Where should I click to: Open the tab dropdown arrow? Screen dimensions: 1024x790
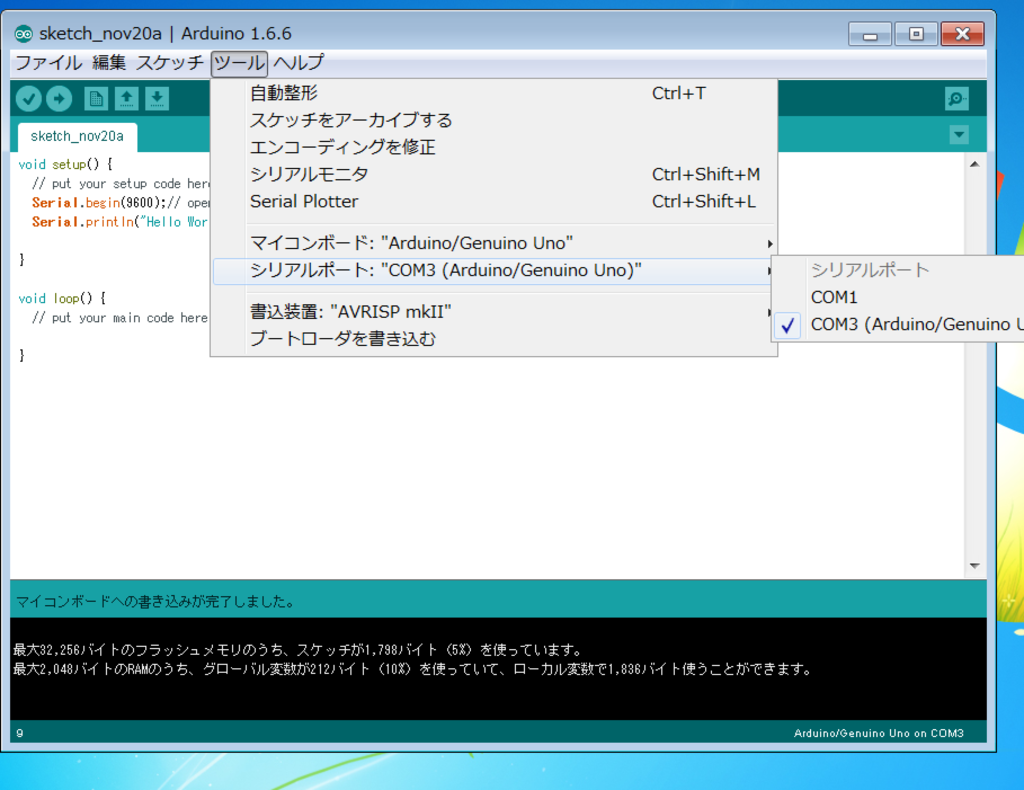(959, 135)
